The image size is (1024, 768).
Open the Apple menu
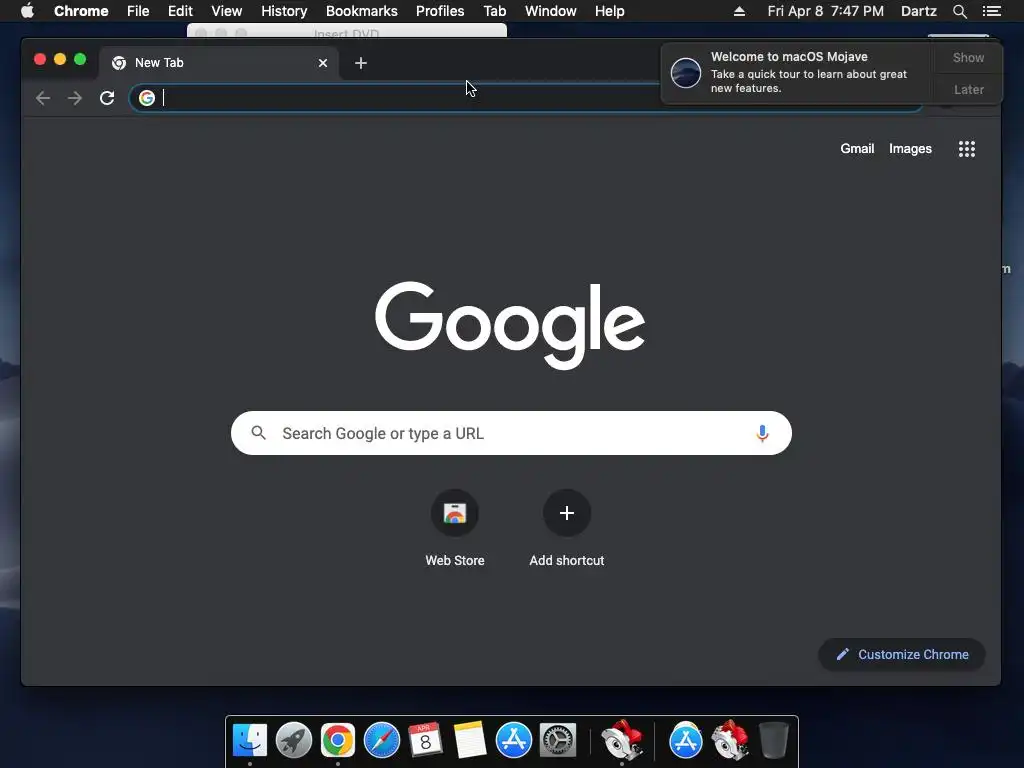point(27,11)
